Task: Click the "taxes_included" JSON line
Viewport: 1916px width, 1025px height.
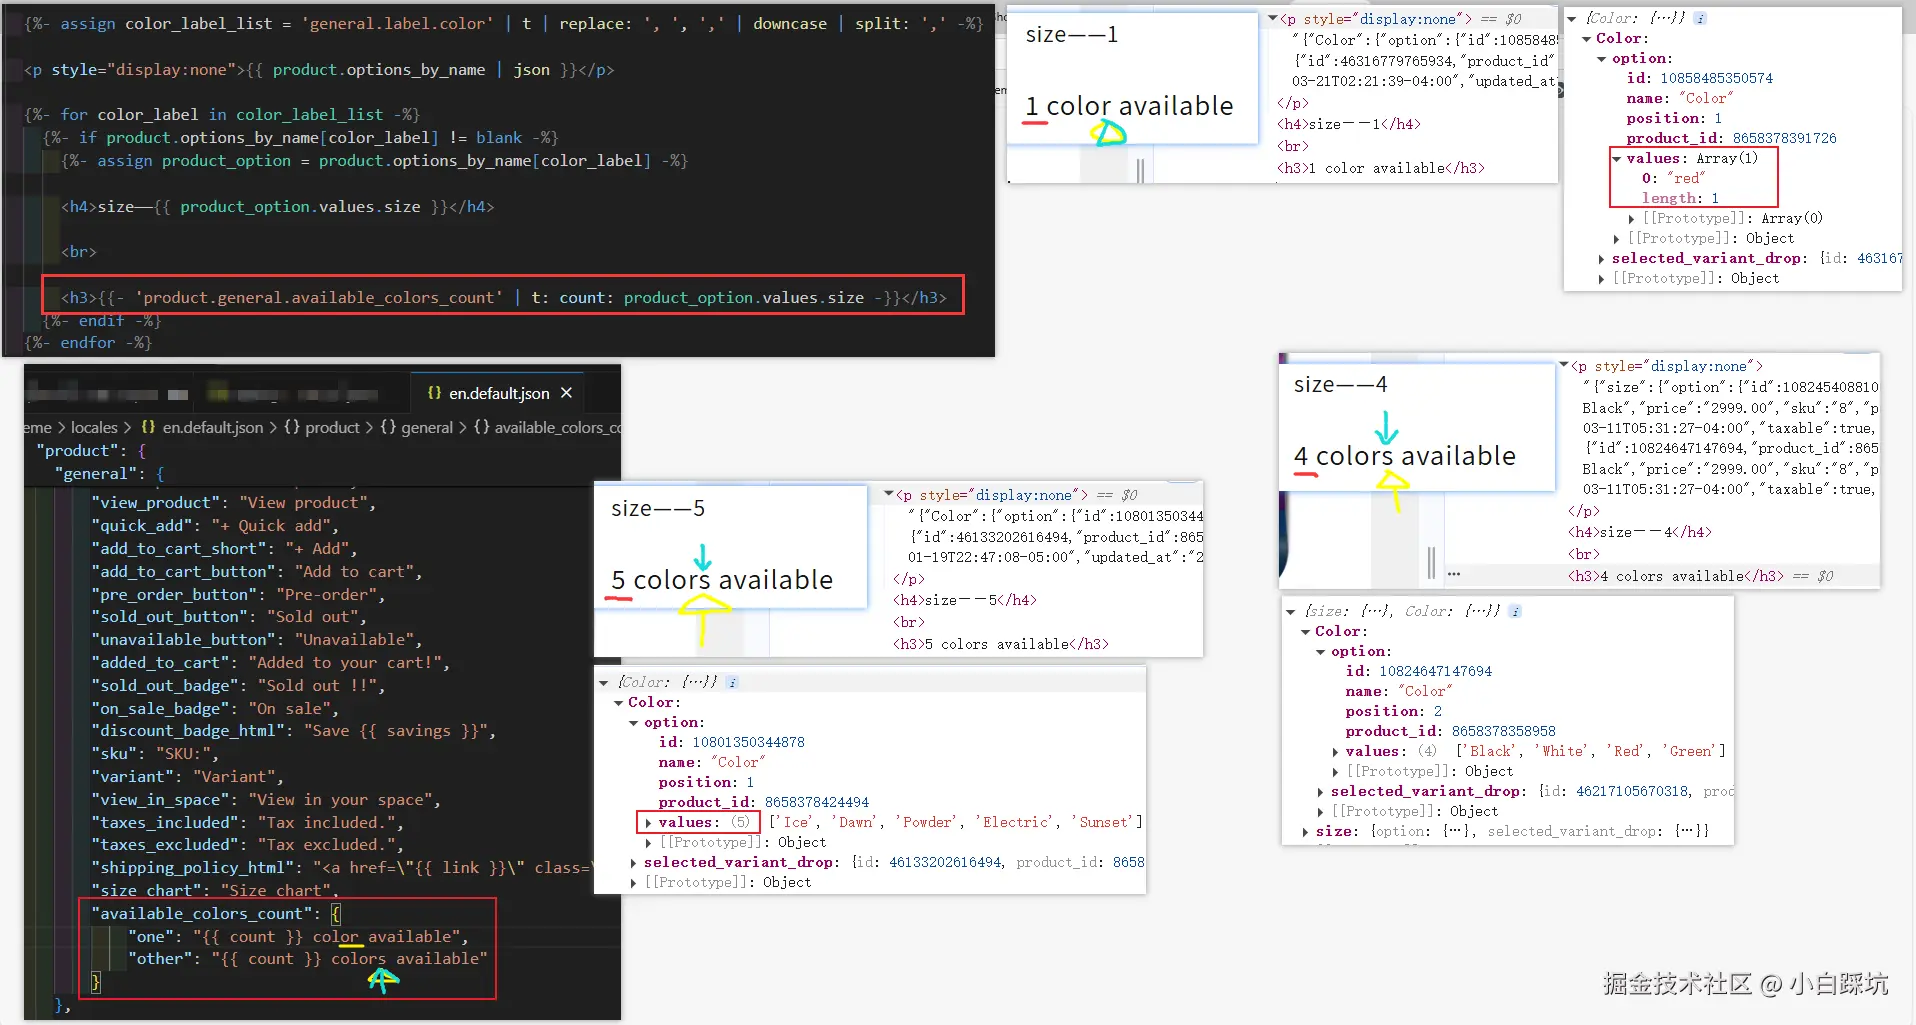Action: [x=248, y=822]
